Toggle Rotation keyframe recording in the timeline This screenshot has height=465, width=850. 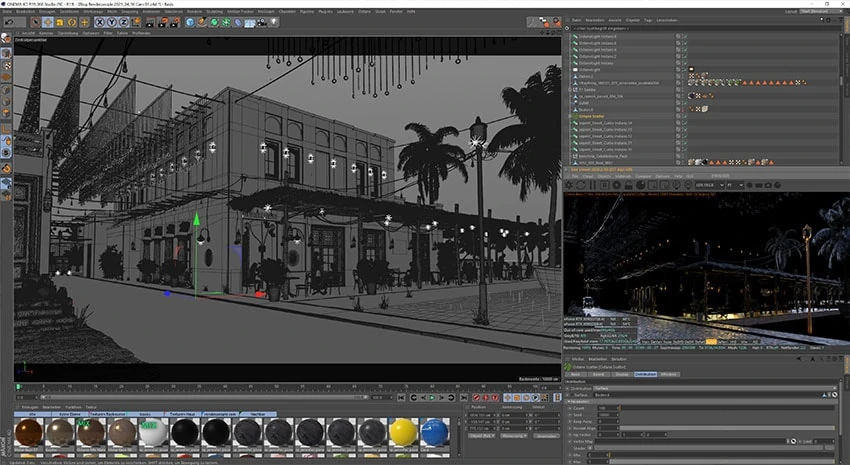coord(525,398)
